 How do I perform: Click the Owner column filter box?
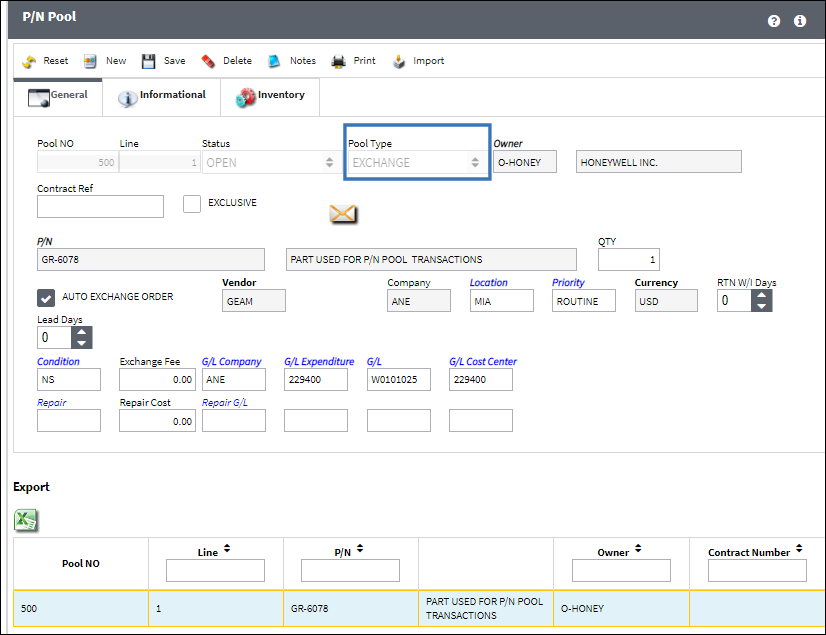tap(622, 571)
